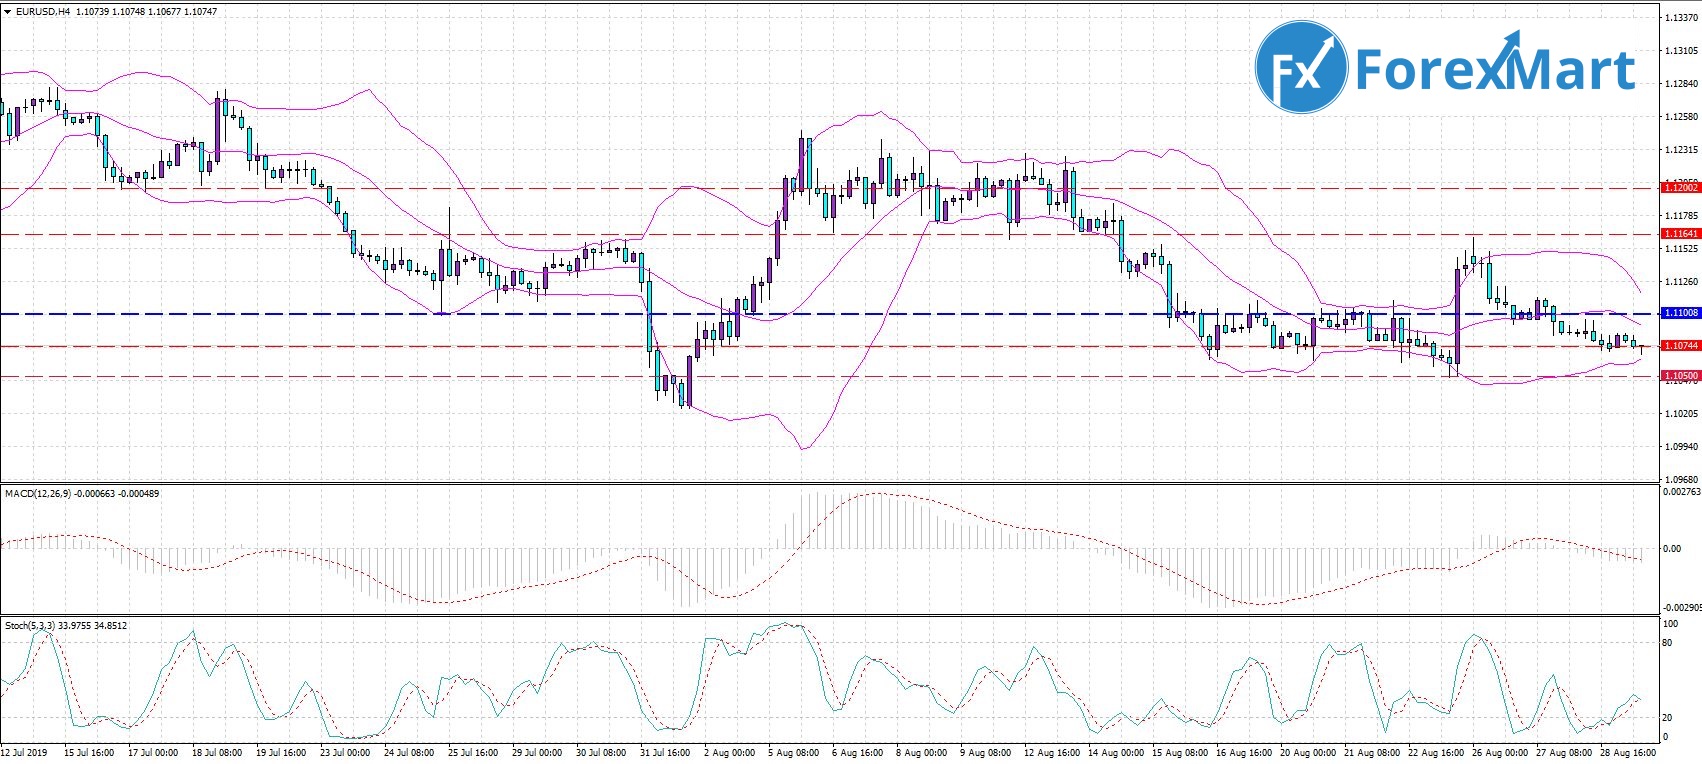
Task: Click price scale value 1.11525
Action: pos(1680,249)
